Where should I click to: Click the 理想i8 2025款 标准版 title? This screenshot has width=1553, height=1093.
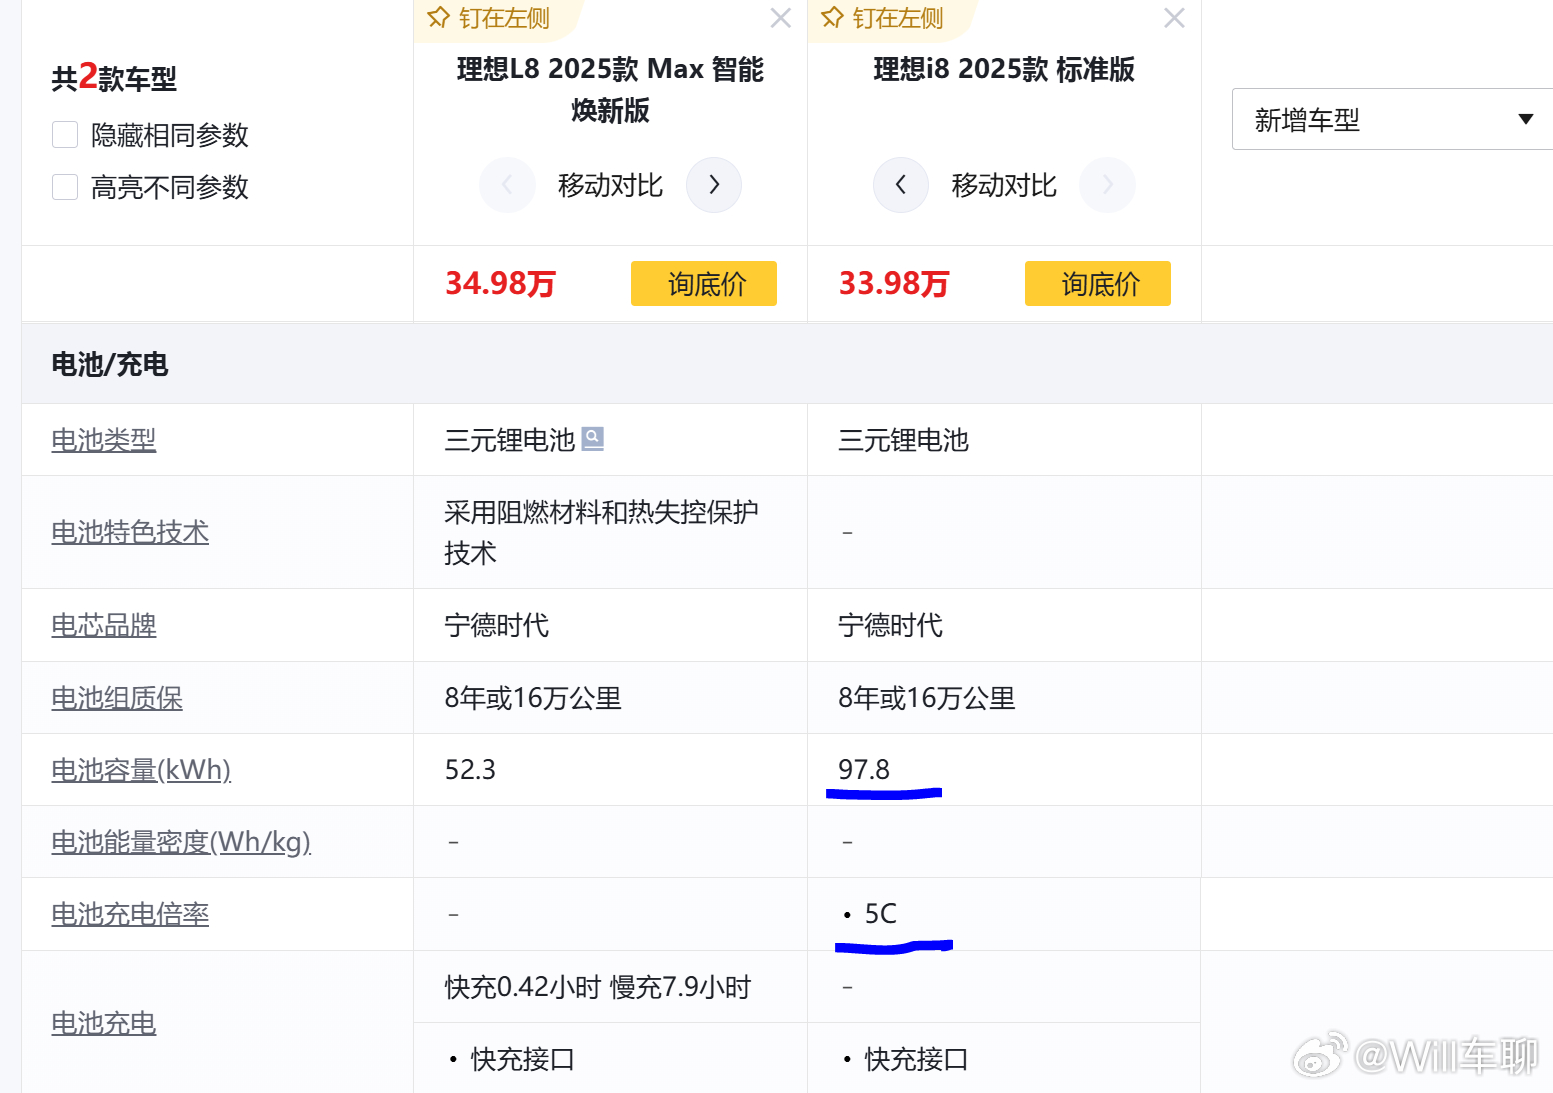pos(1004,69)
